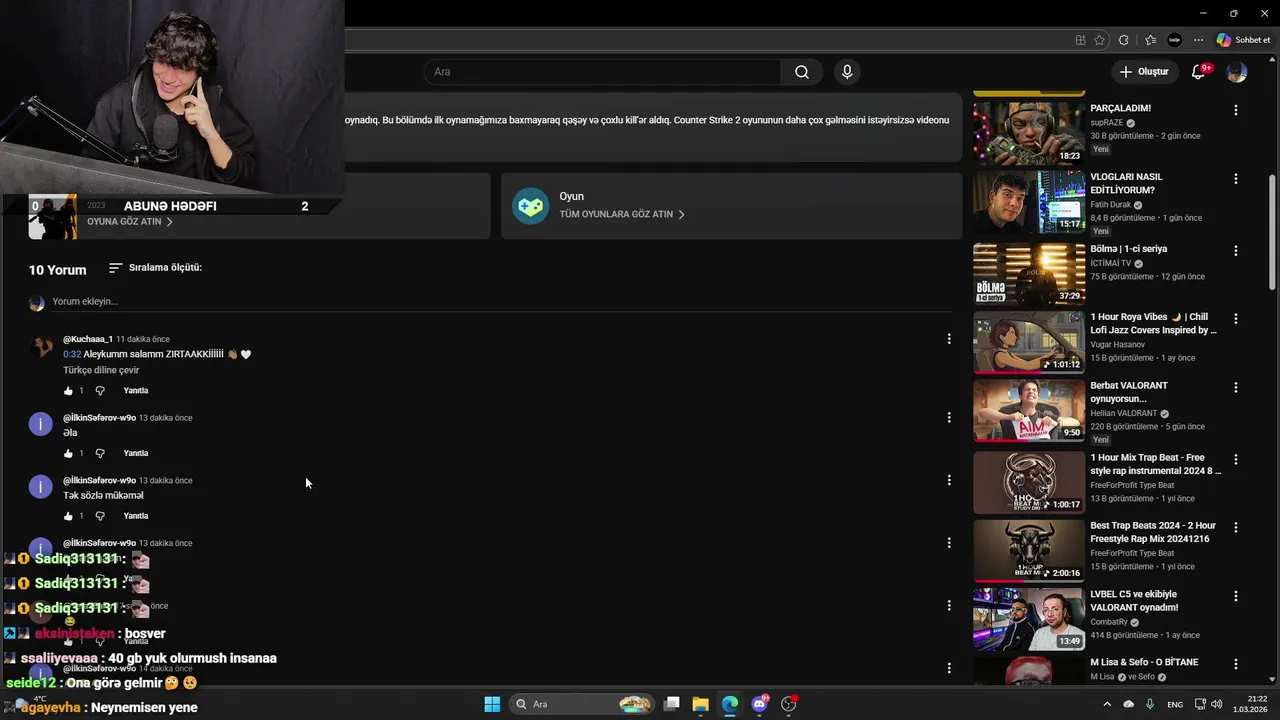Open the Oyun gaming category icon
Screen dimensions: 1280x720
(x=530, y=206)
